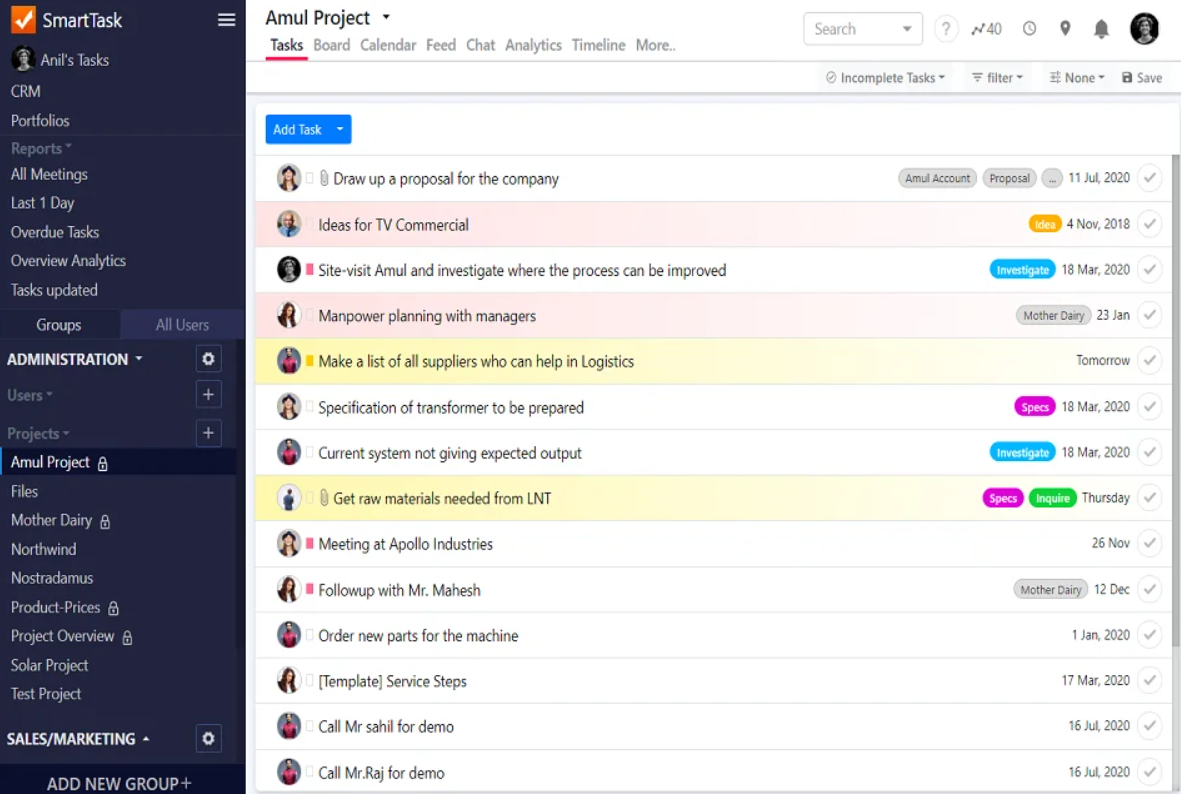Switch to the Board tab

point(331,45)
